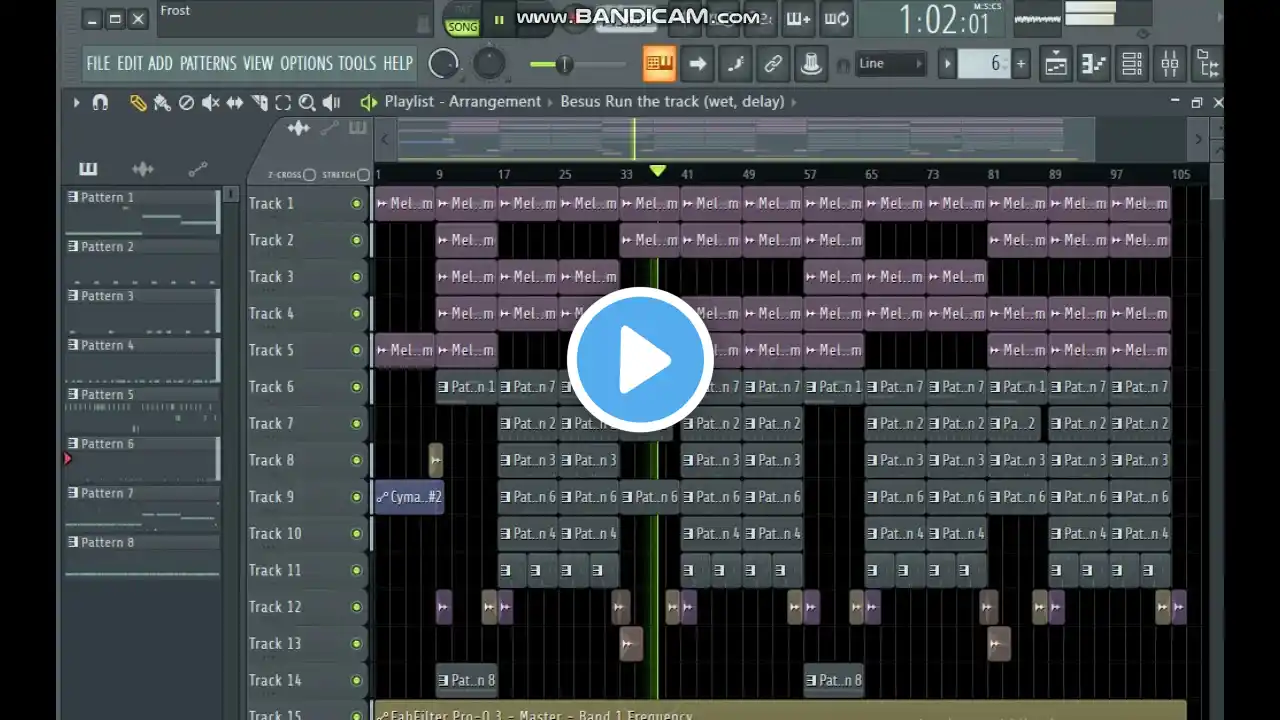Select Pattern 5 in the picker list
Screen dimensions: 1280x720
(x=141, y=410)
